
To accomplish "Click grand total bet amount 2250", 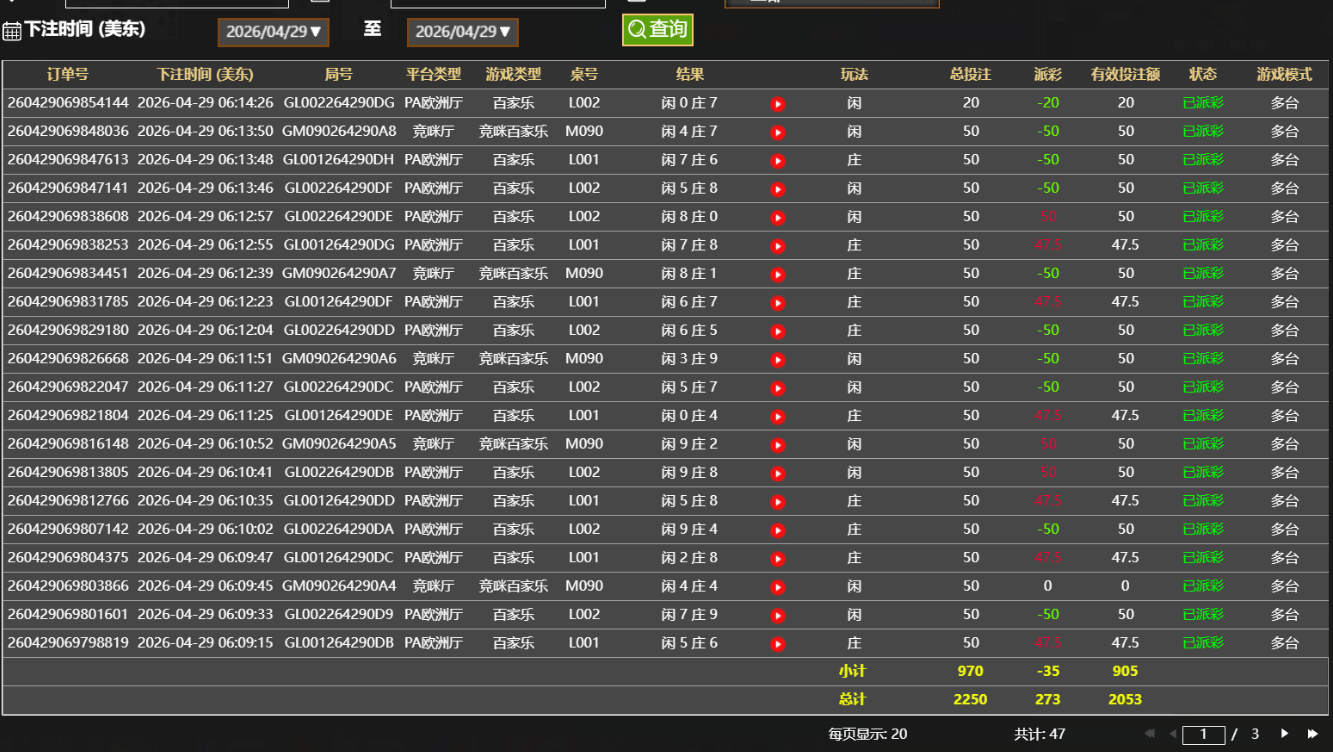I will coord(970,700).
